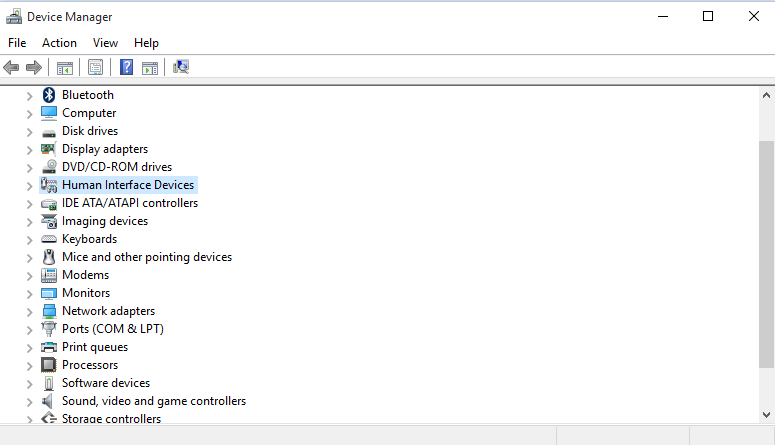Click the Show/Hide Console Tree icon
Viewport: 775px width, 445px height.
65,68
